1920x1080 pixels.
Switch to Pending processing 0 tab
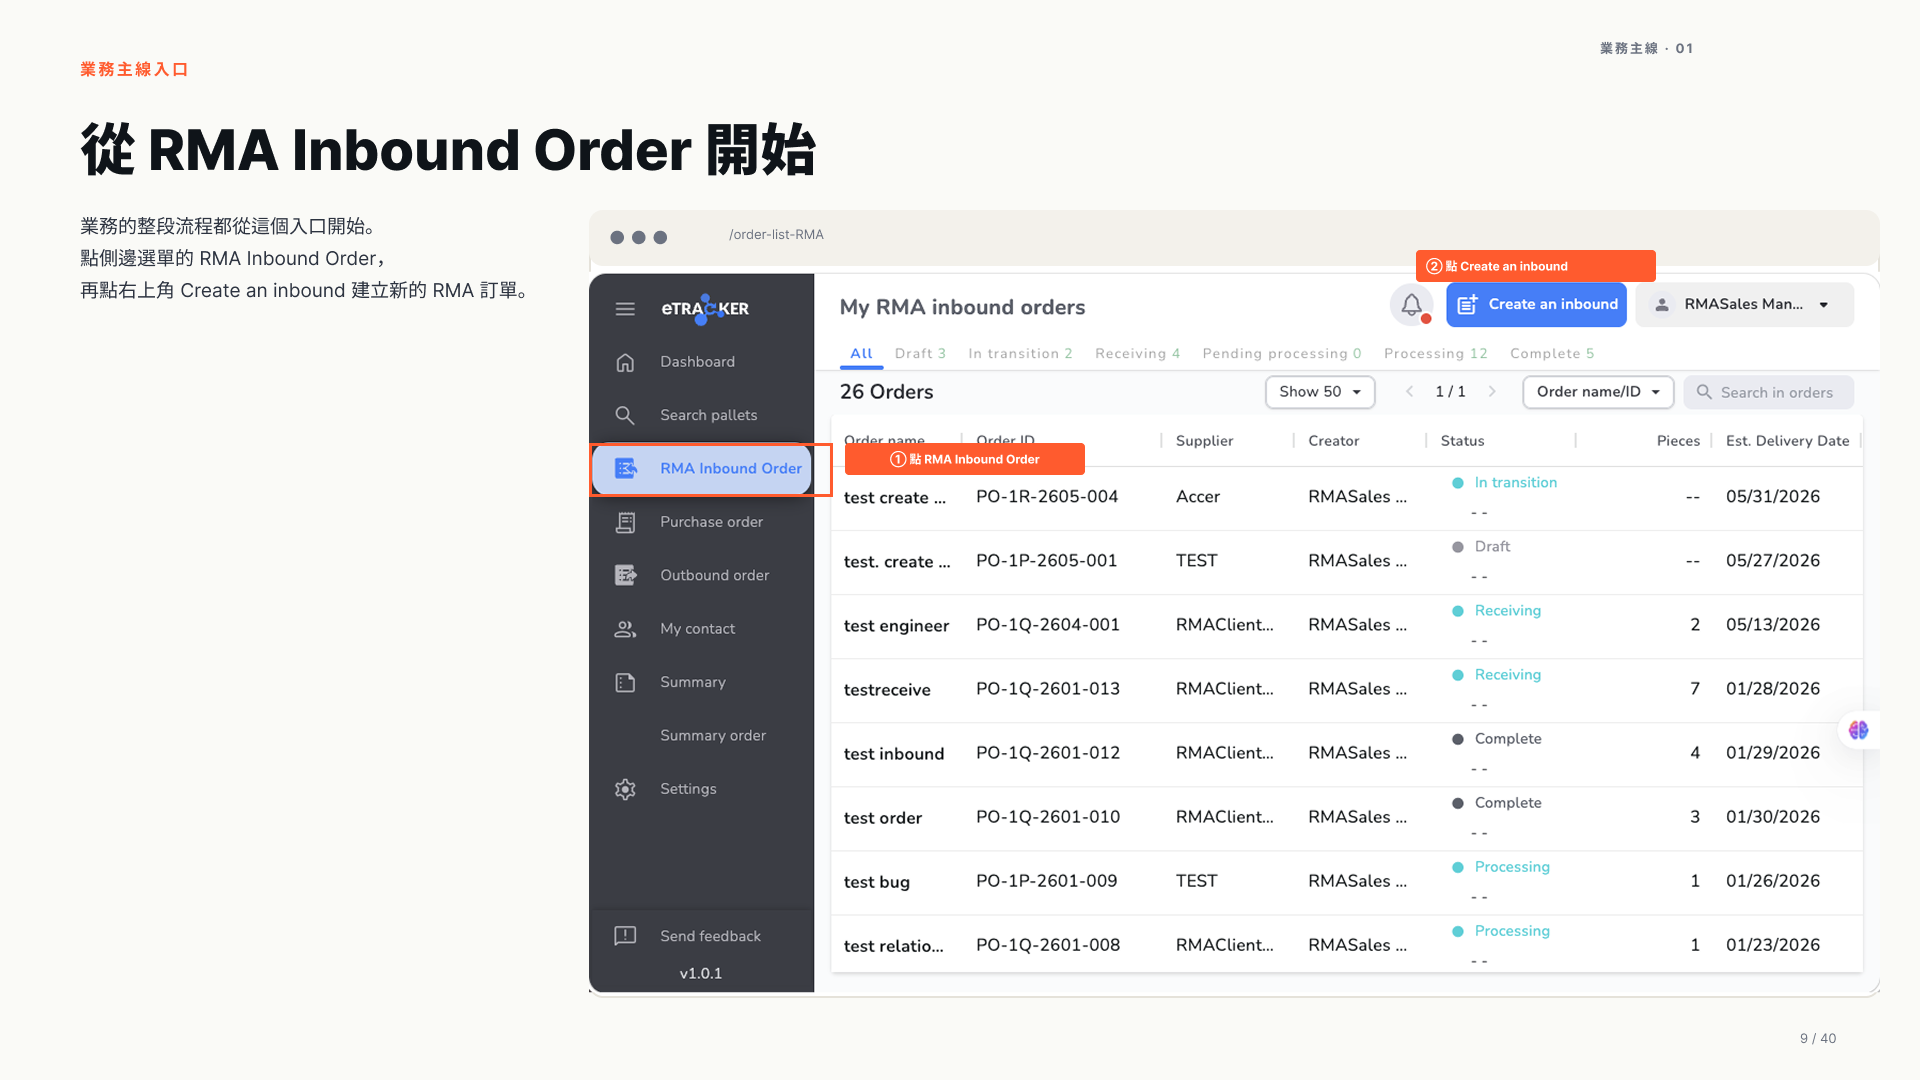click(x=1281, y=354)
